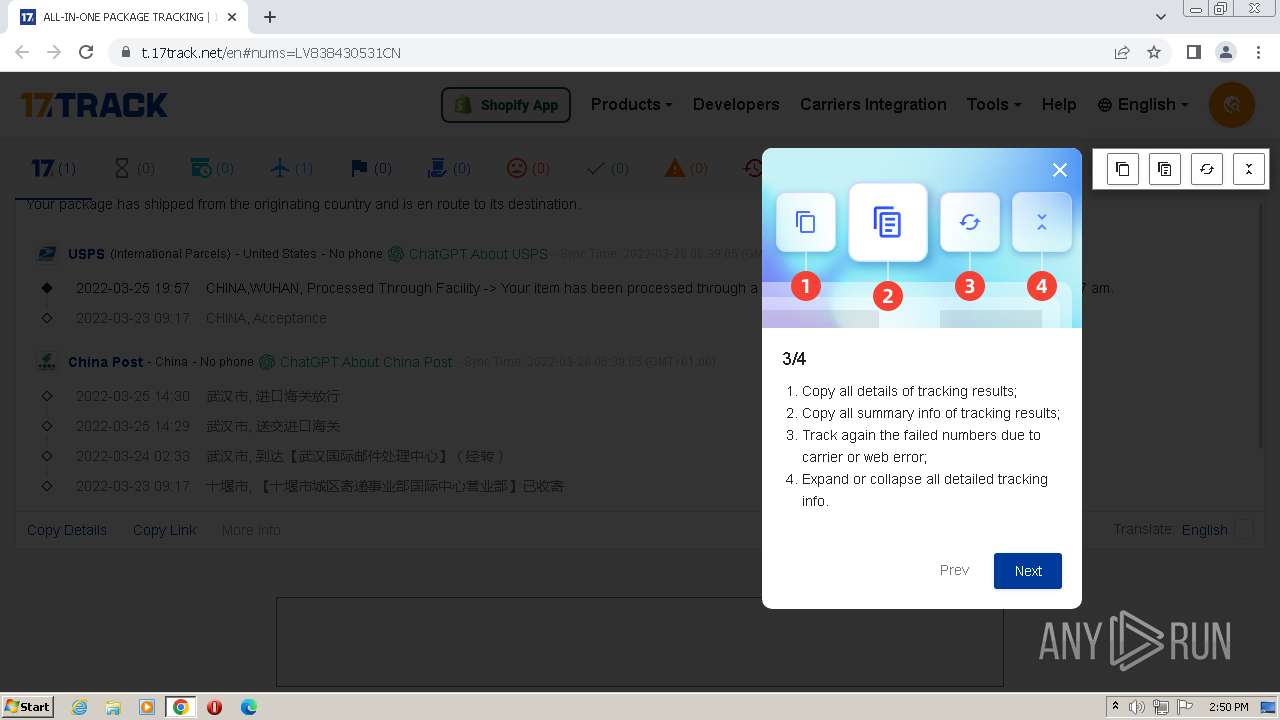This screenshot has width=1280, height=720.
Task: Open ChatGPT About China Post link
Action: 355,362
